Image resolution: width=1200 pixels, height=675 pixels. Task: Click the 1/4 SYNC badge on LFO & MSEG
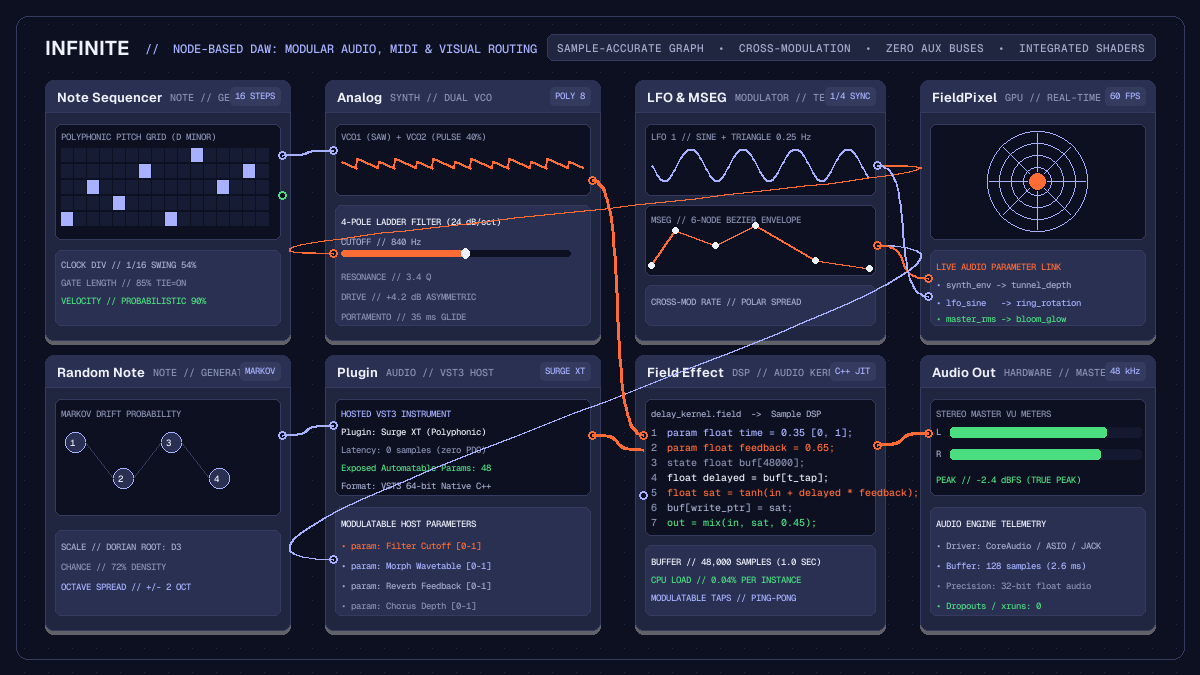point(850,97)
